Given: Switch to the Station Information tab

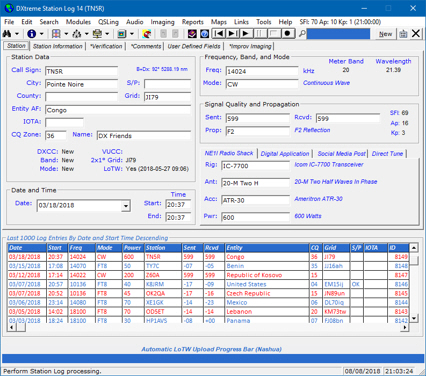Looking at the screenshot, I should coord(58,46).
